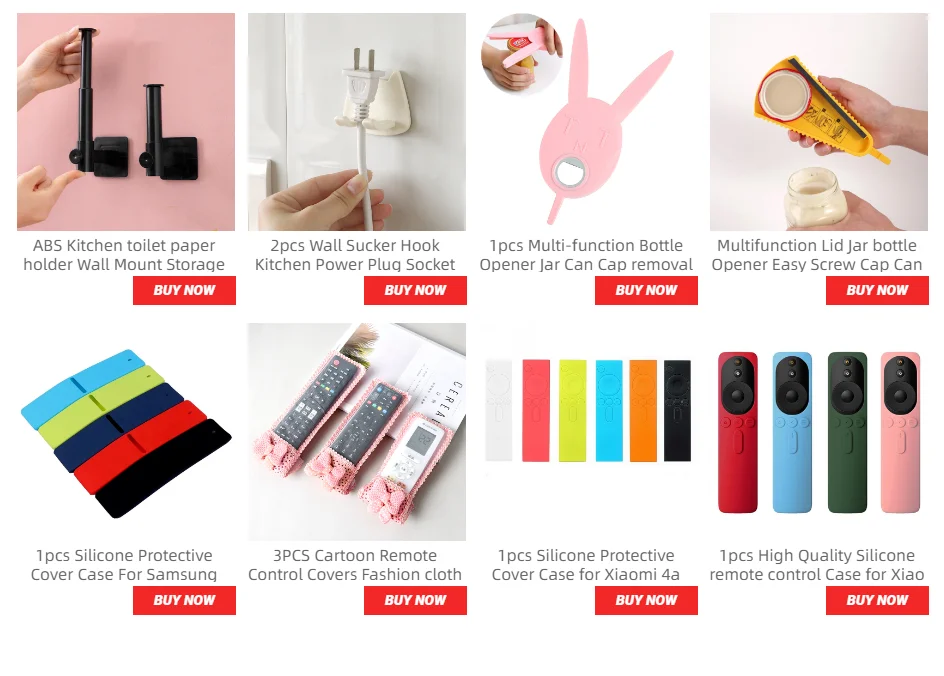Buy the Multifunction Lid Jar bottle Opener
Screen dimensions: 944x676
tap(877, 290)
